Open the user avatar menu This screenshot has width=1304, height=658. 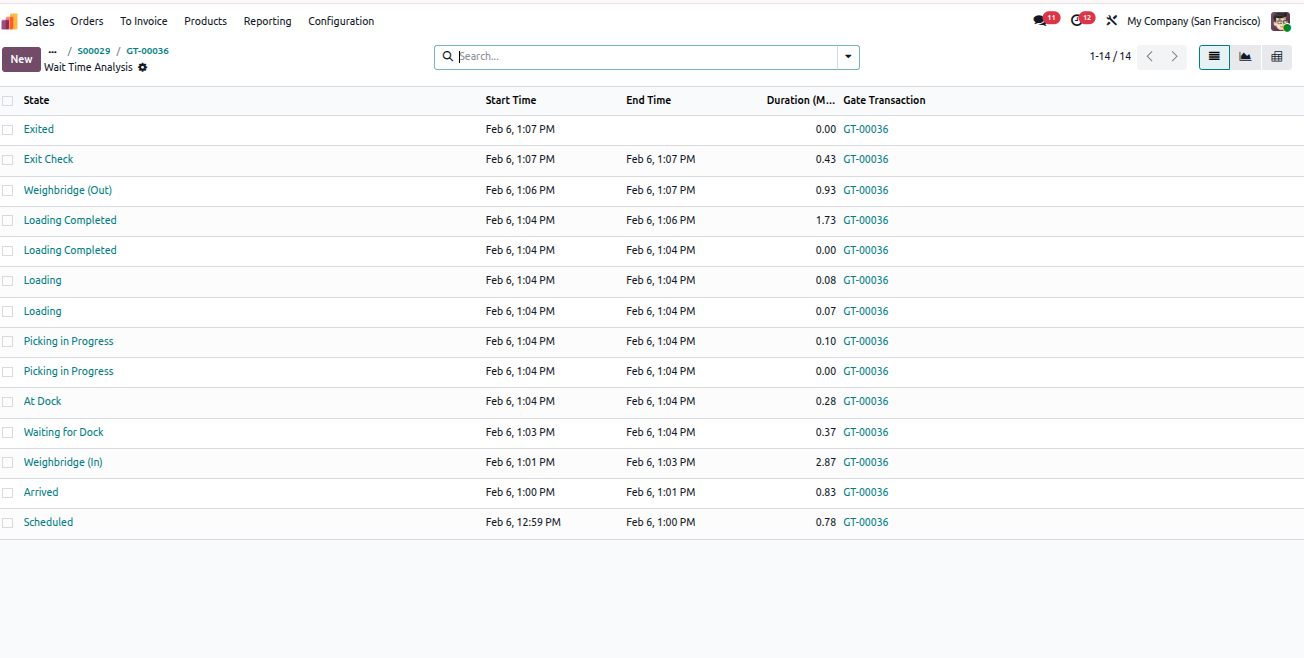click(x=1281, y=21)
